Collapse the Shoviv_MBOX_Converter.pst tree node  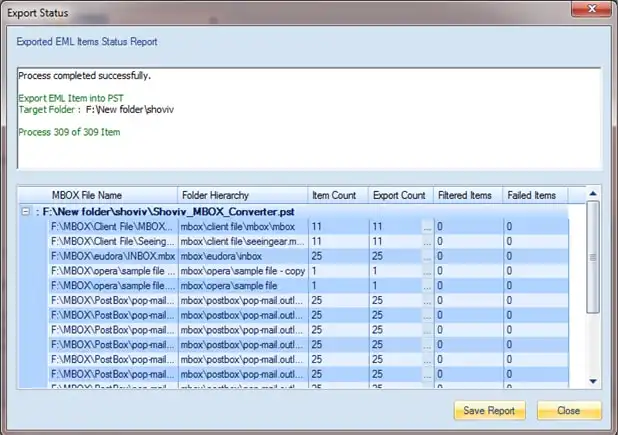(x=26, y=212)
